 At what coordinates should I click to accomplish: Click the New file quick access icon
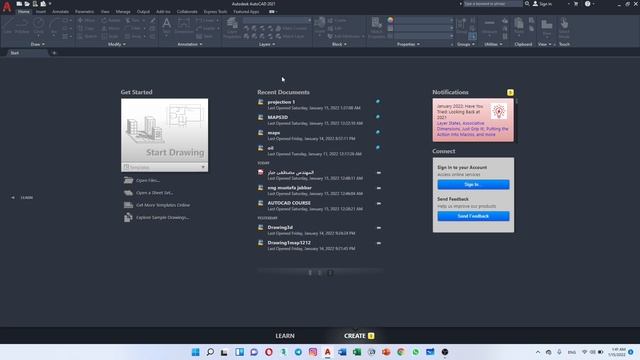click(x=19, y=4)
